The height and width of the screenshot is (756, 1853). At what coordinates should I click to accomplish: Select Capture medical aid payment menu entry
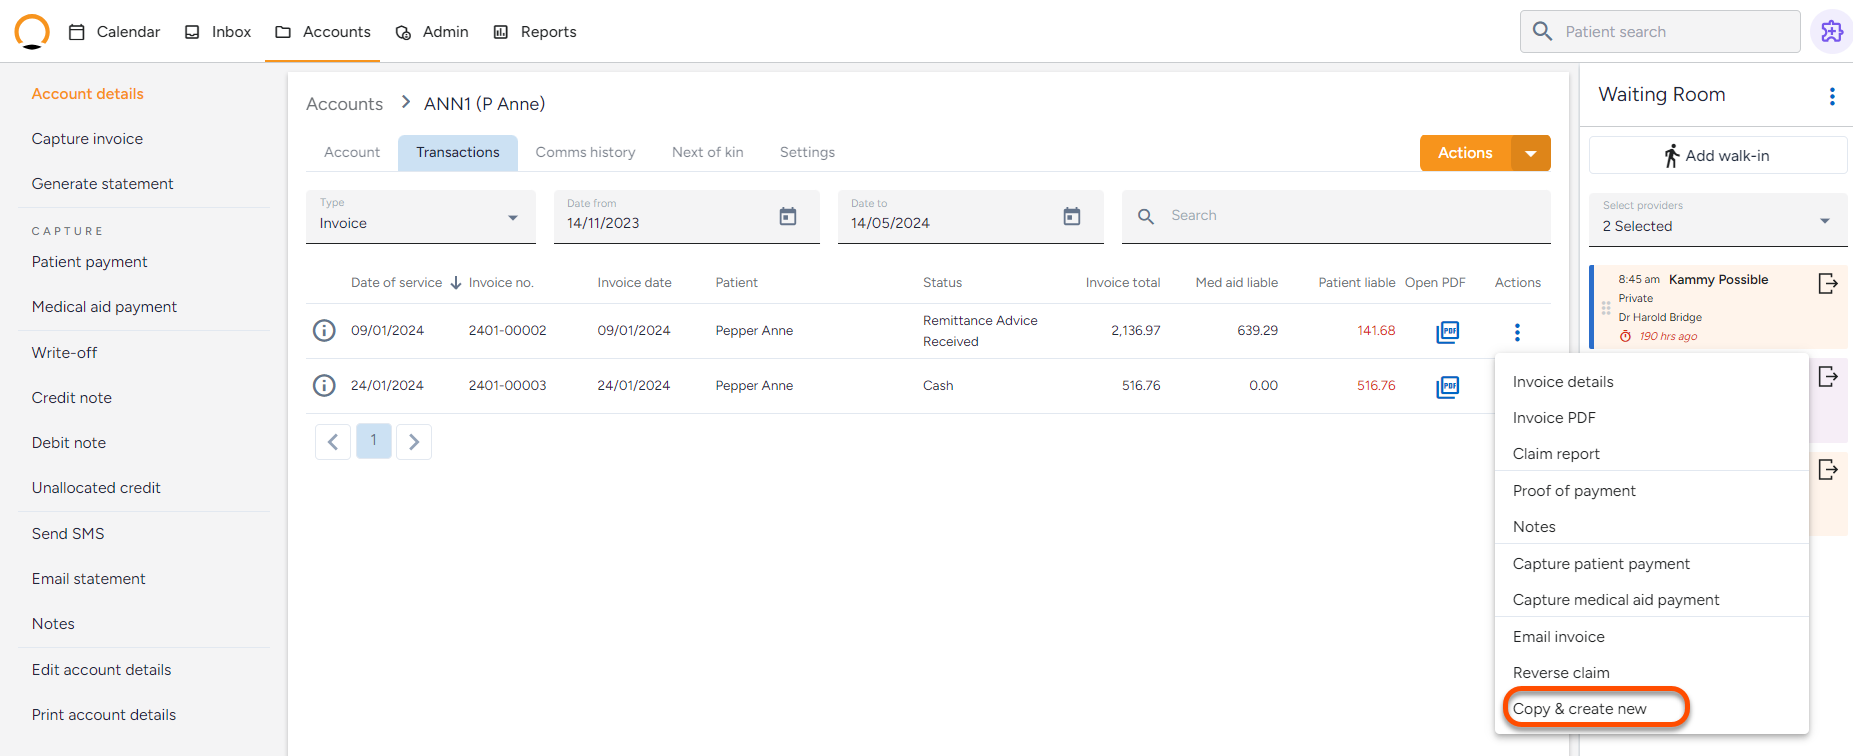1651,600
